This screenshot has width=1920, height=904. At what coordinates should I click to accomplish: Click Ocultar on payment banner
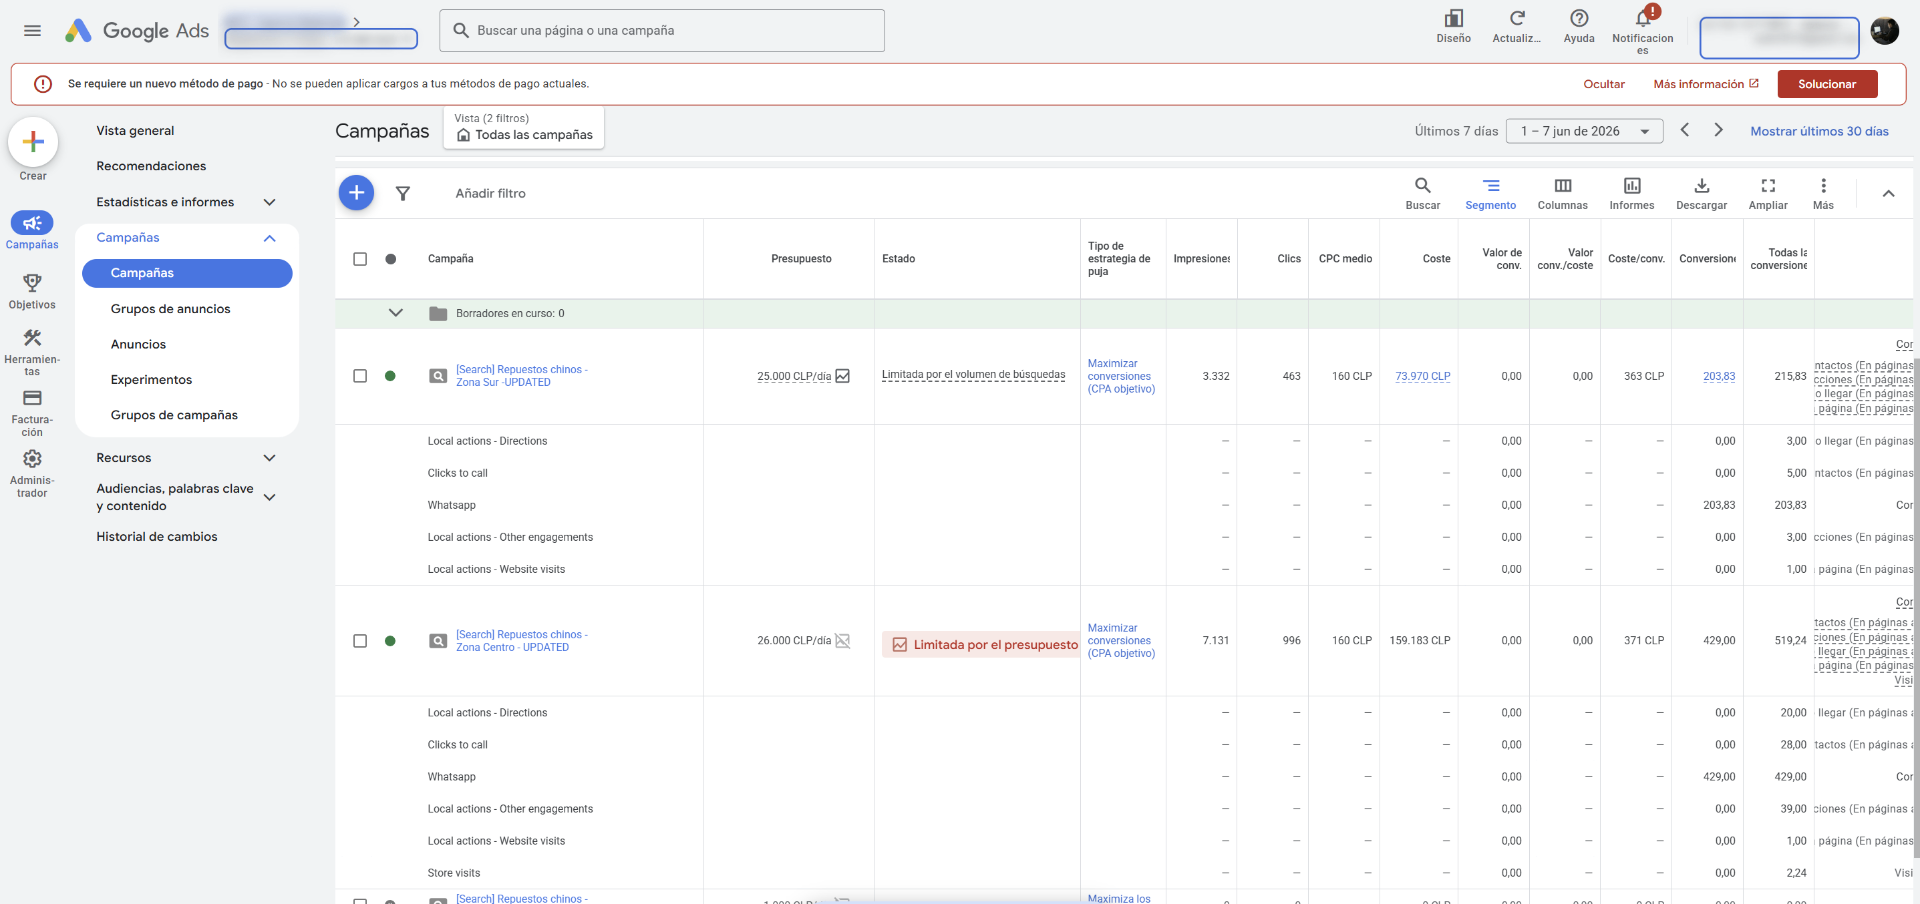click(1604, 84)
